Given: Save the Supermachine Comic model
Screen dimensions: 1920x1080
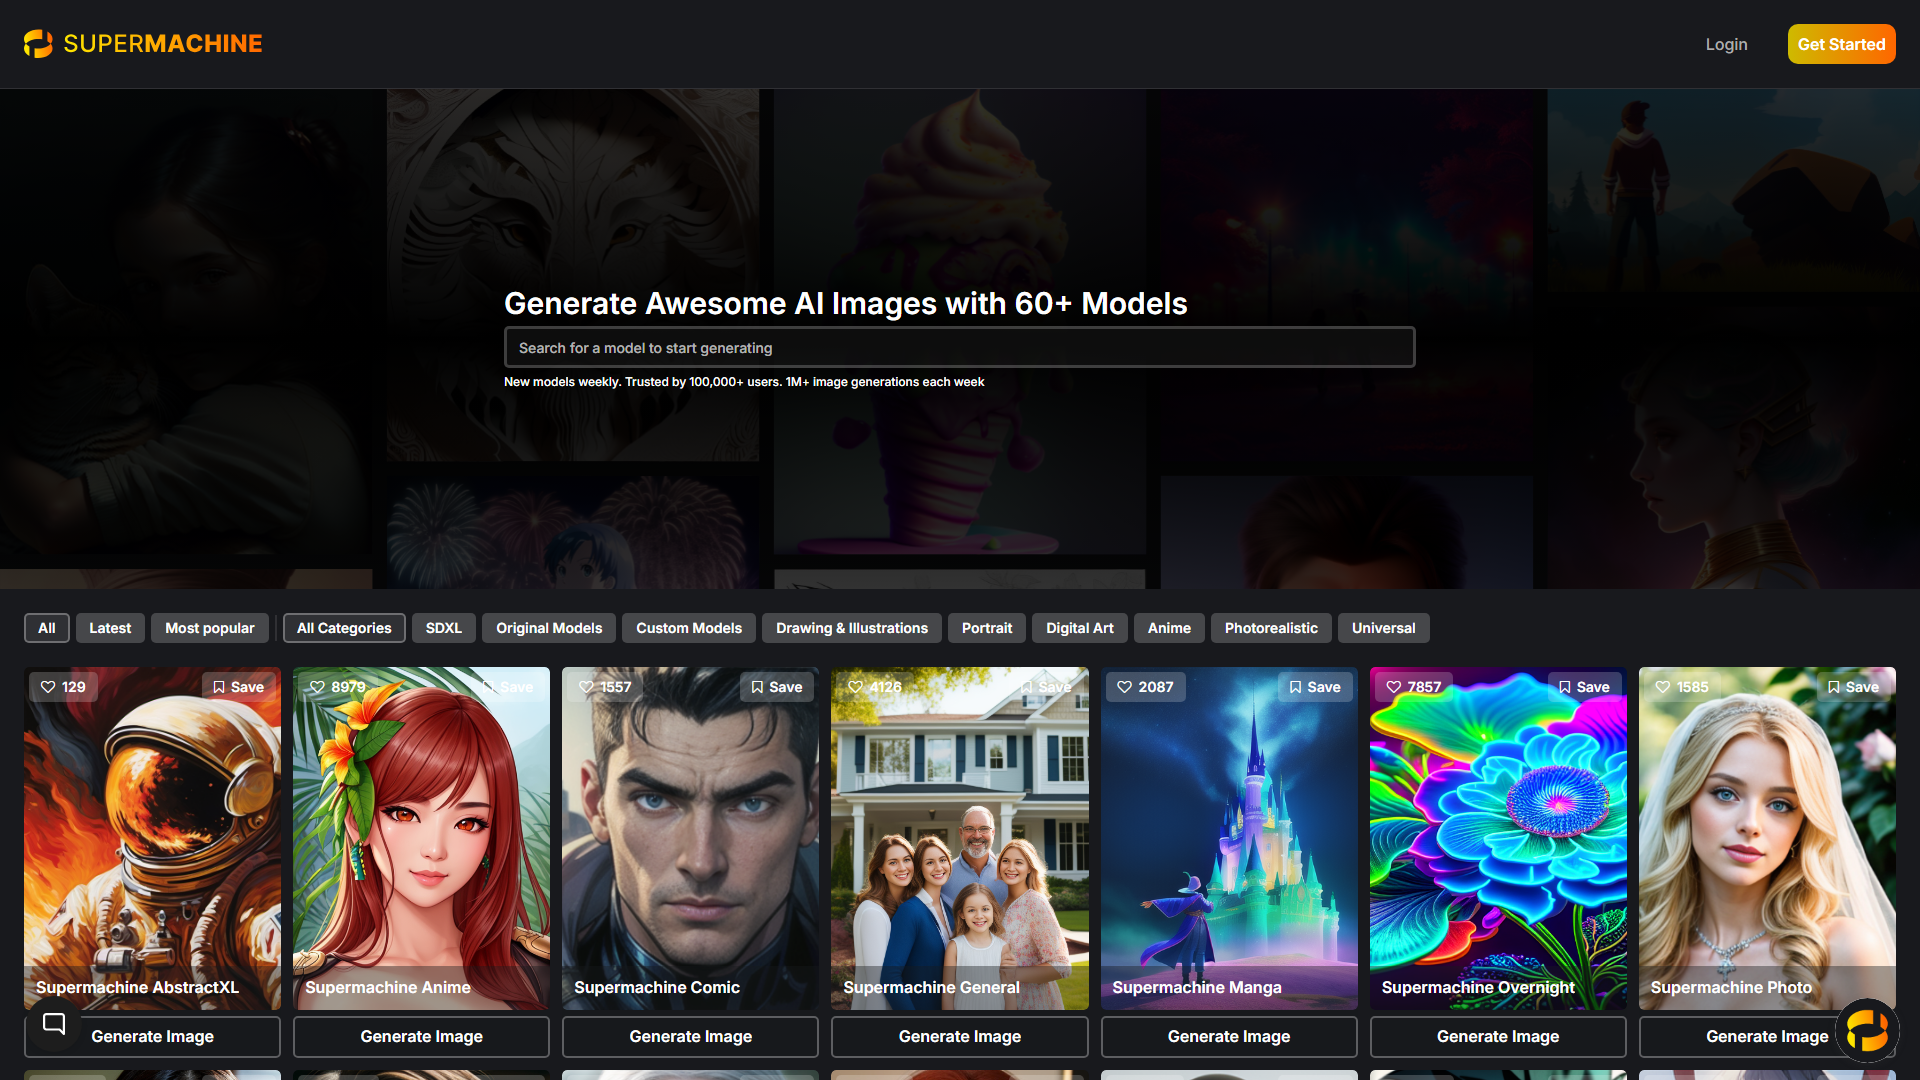Looking at the screenshot, I should pos(776,687).
